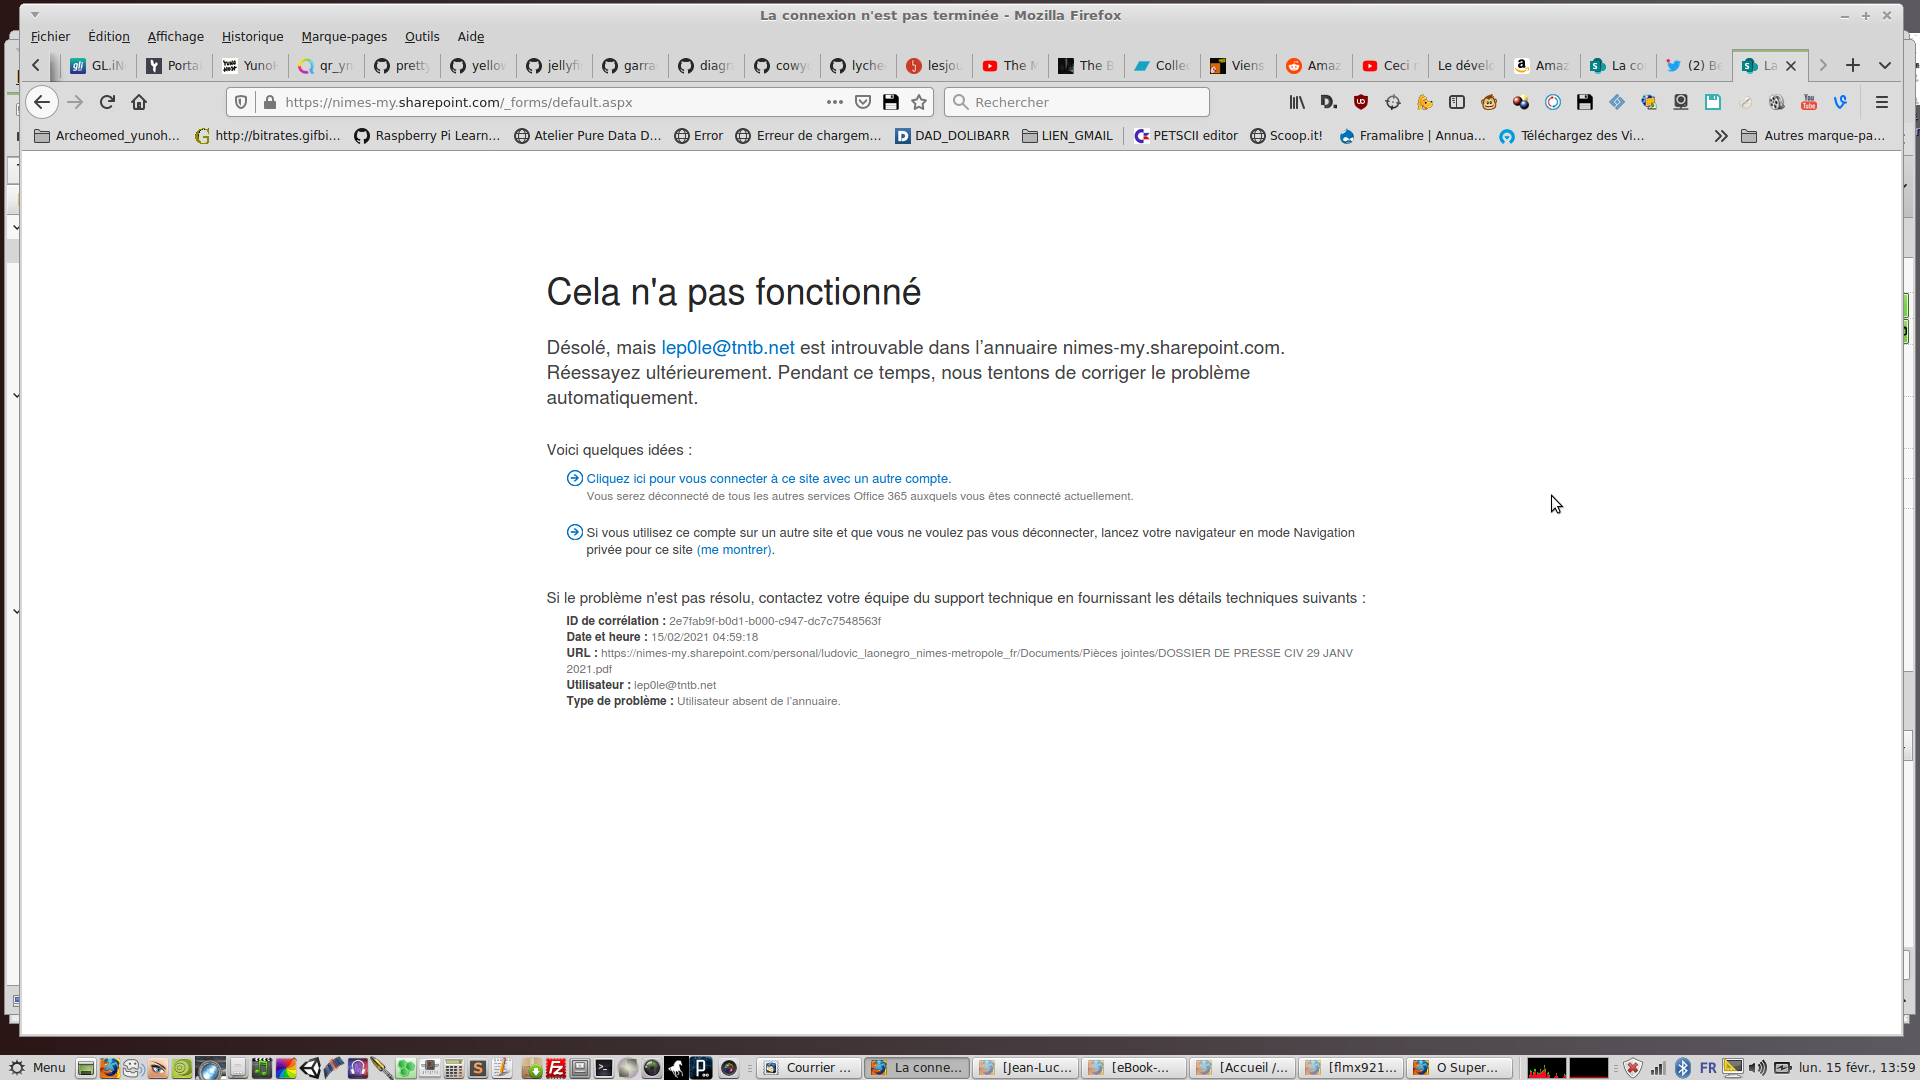Switch to the jellyfin GitHub tab
Image resolution: width=1920 pixels, height=1080 pixels.
point(553,65)
